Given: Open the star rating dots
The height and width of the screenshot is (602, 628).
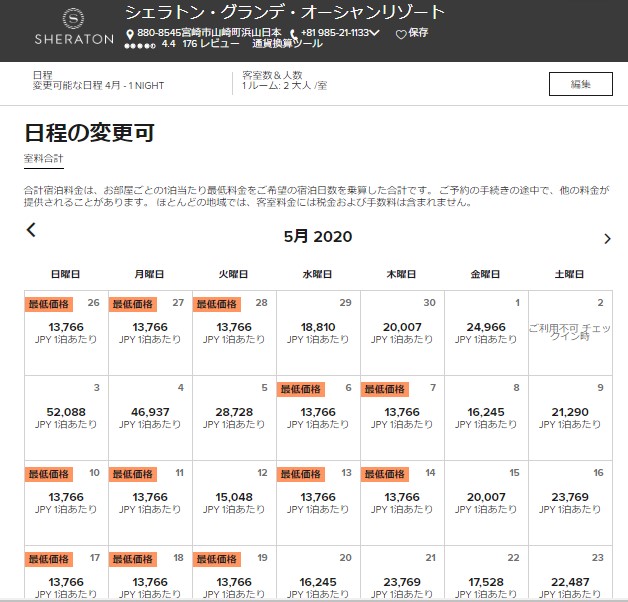Looking at the screenshot, I should click(x=139, y=46).
